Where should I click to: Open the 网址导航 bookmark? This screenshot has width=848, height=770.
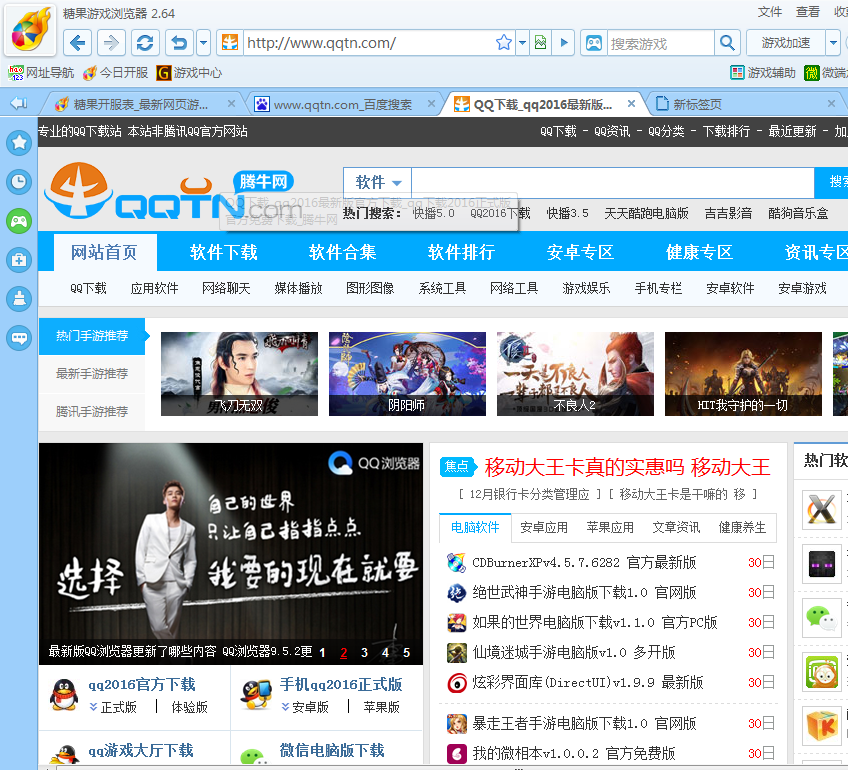(41, 72)
